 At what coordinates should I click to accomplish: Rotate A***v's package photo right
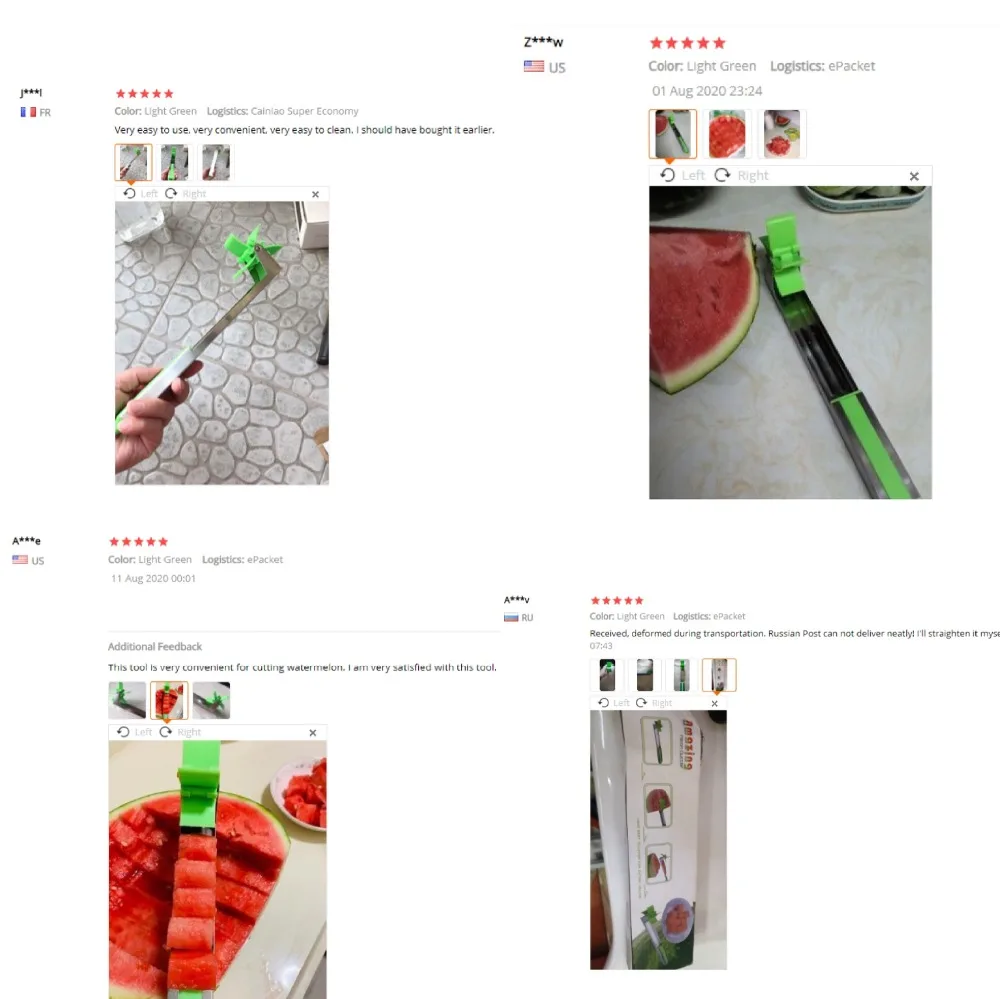pos(654,702)
